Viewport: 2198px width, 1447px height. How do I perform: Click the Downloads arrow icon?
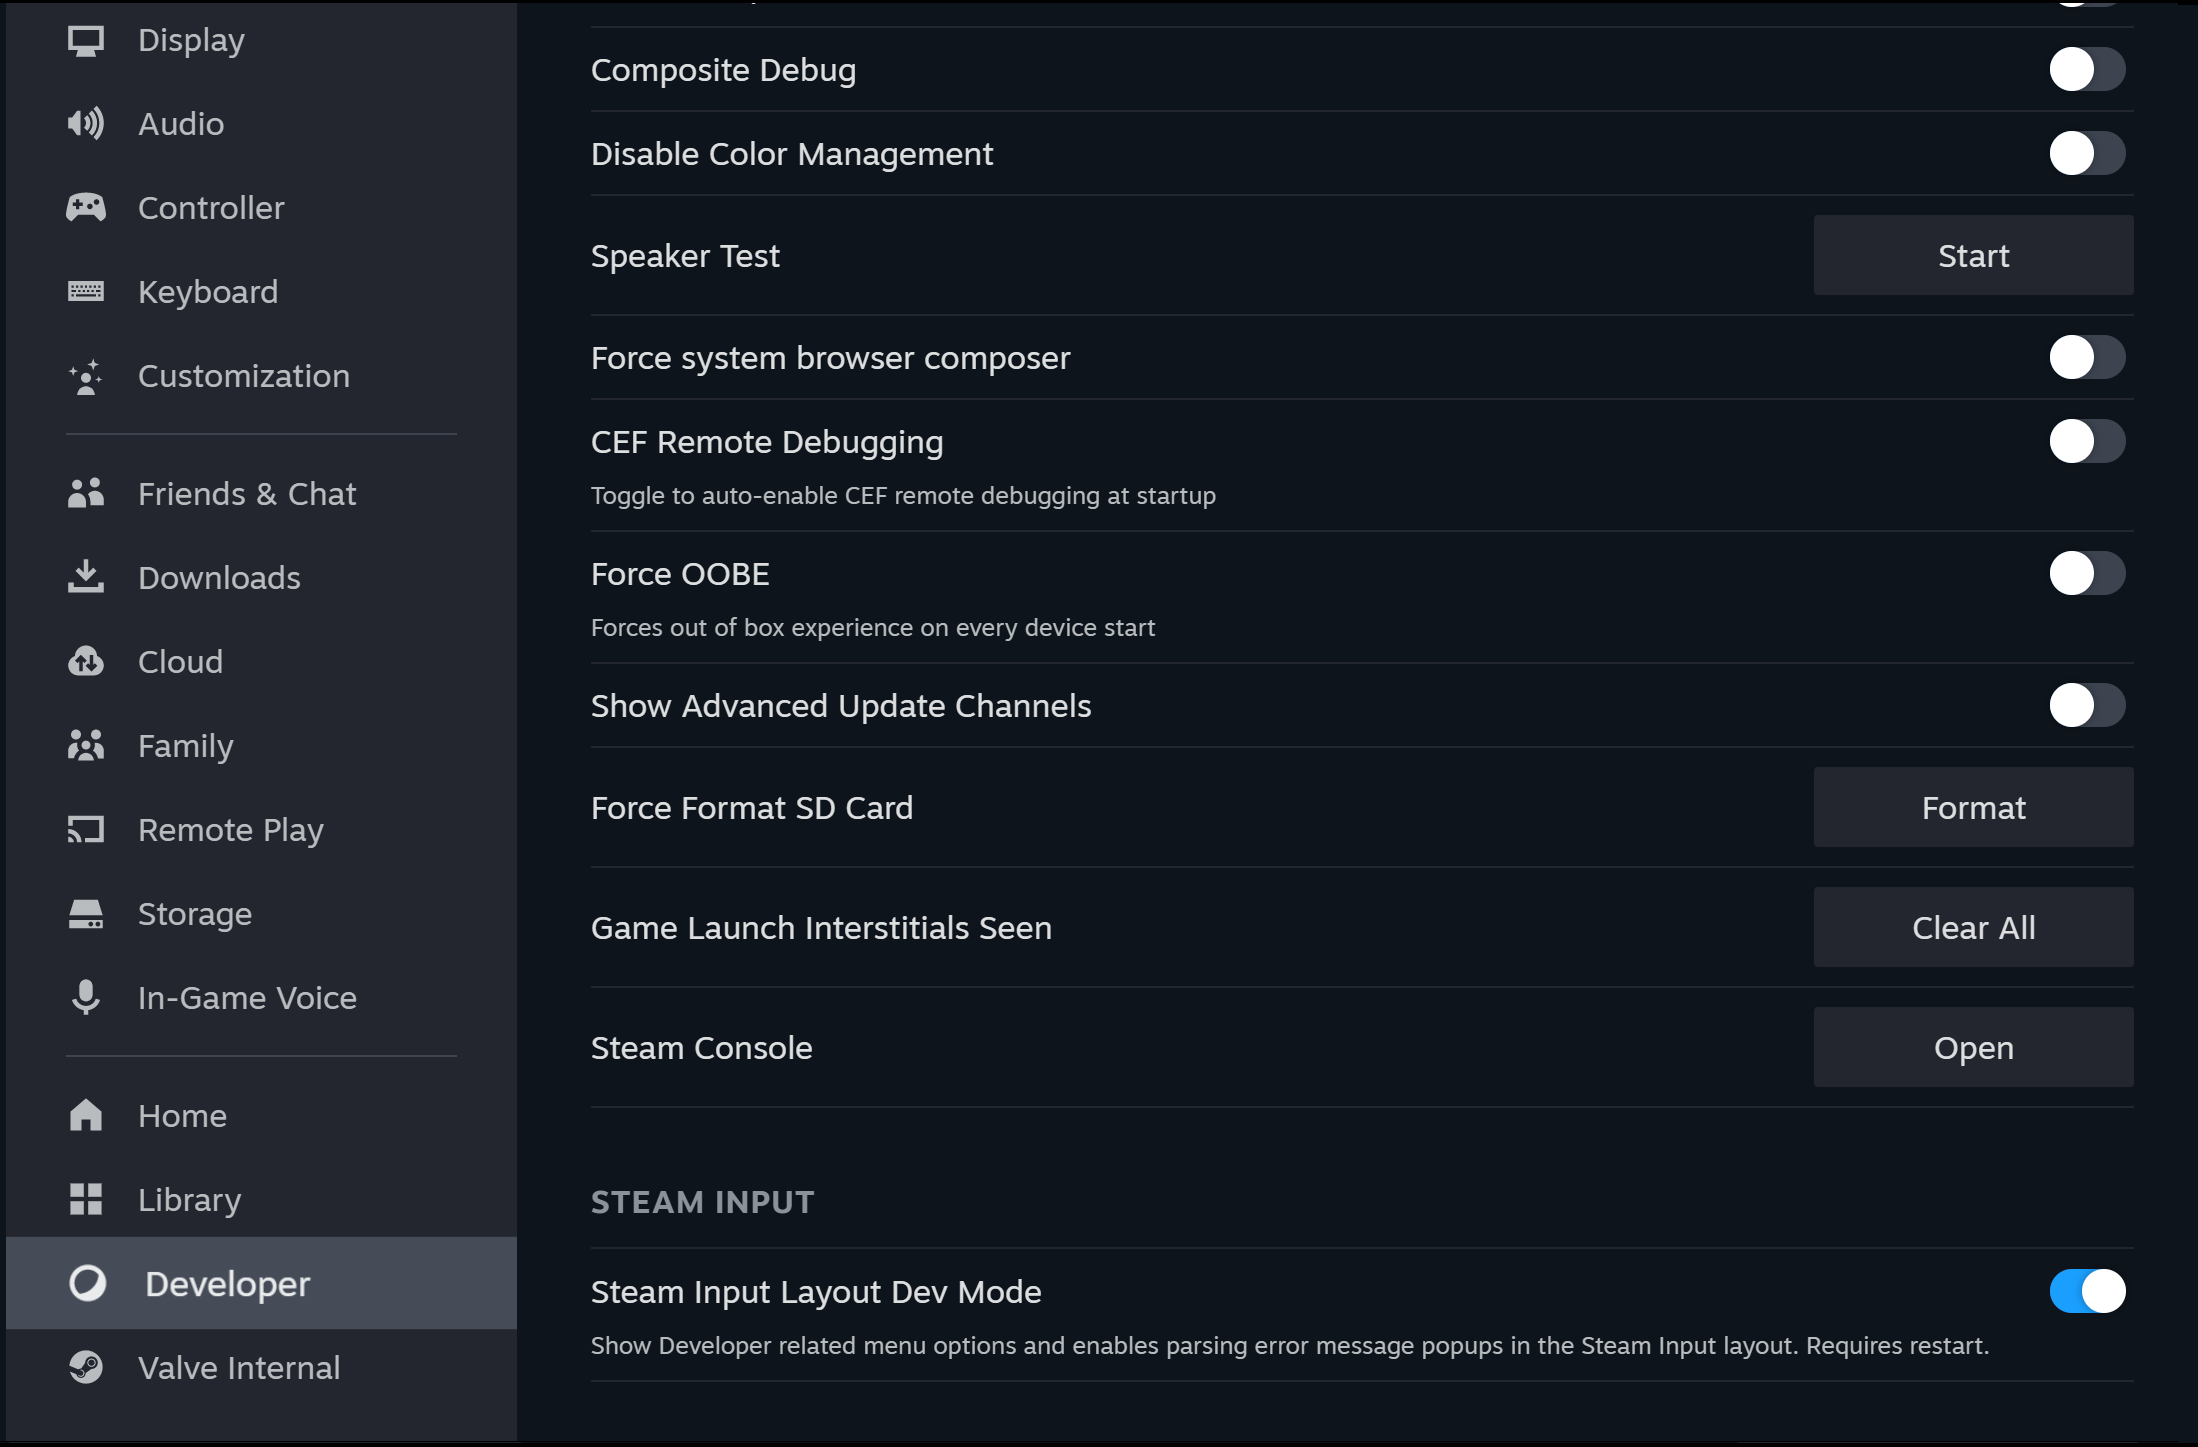pyautogui.click(x=86, y=577)
